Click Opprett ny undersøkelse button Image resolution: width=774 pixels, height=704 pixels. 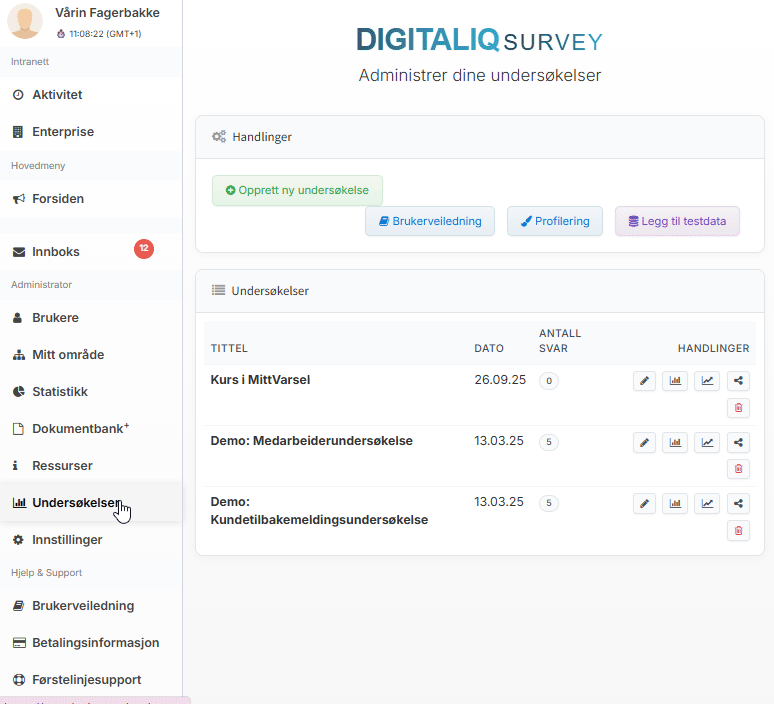(x=297, y=190)
